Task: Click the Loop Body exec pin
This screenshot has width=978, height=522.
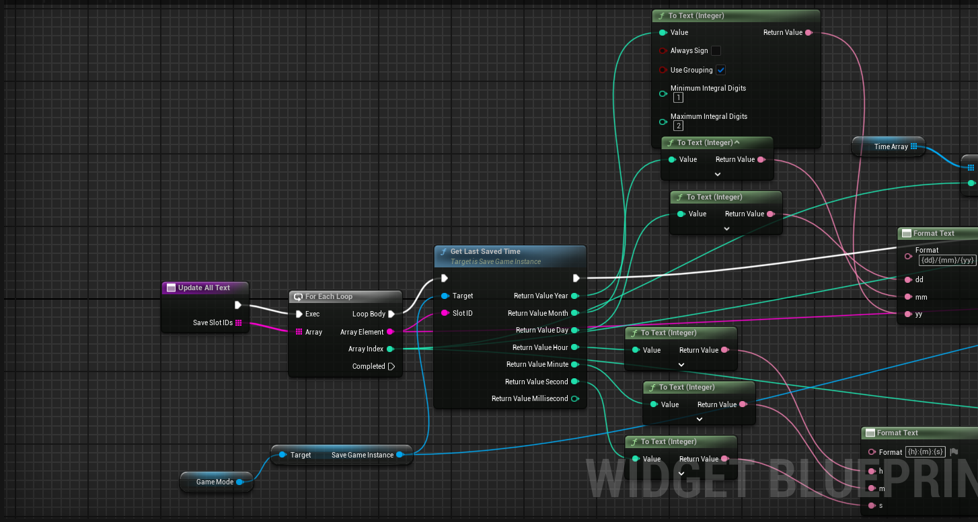Action: (391, 314)
